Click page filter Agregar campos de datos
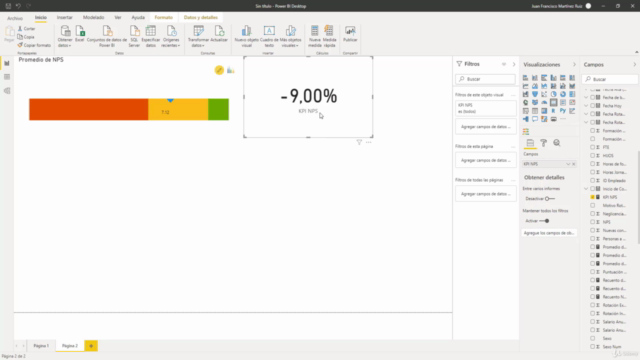Image resolution: width=640 pixels, height=360 pixels. pyautogui.click(x=486, y=160)
